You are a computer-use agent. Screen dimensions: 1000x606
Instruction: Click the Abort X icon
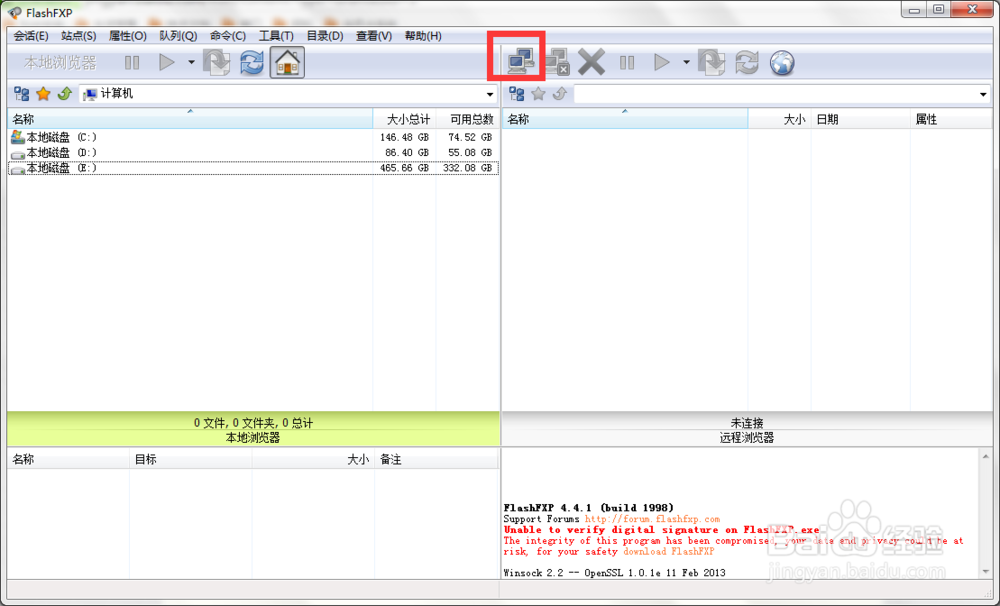coord(591,63)
